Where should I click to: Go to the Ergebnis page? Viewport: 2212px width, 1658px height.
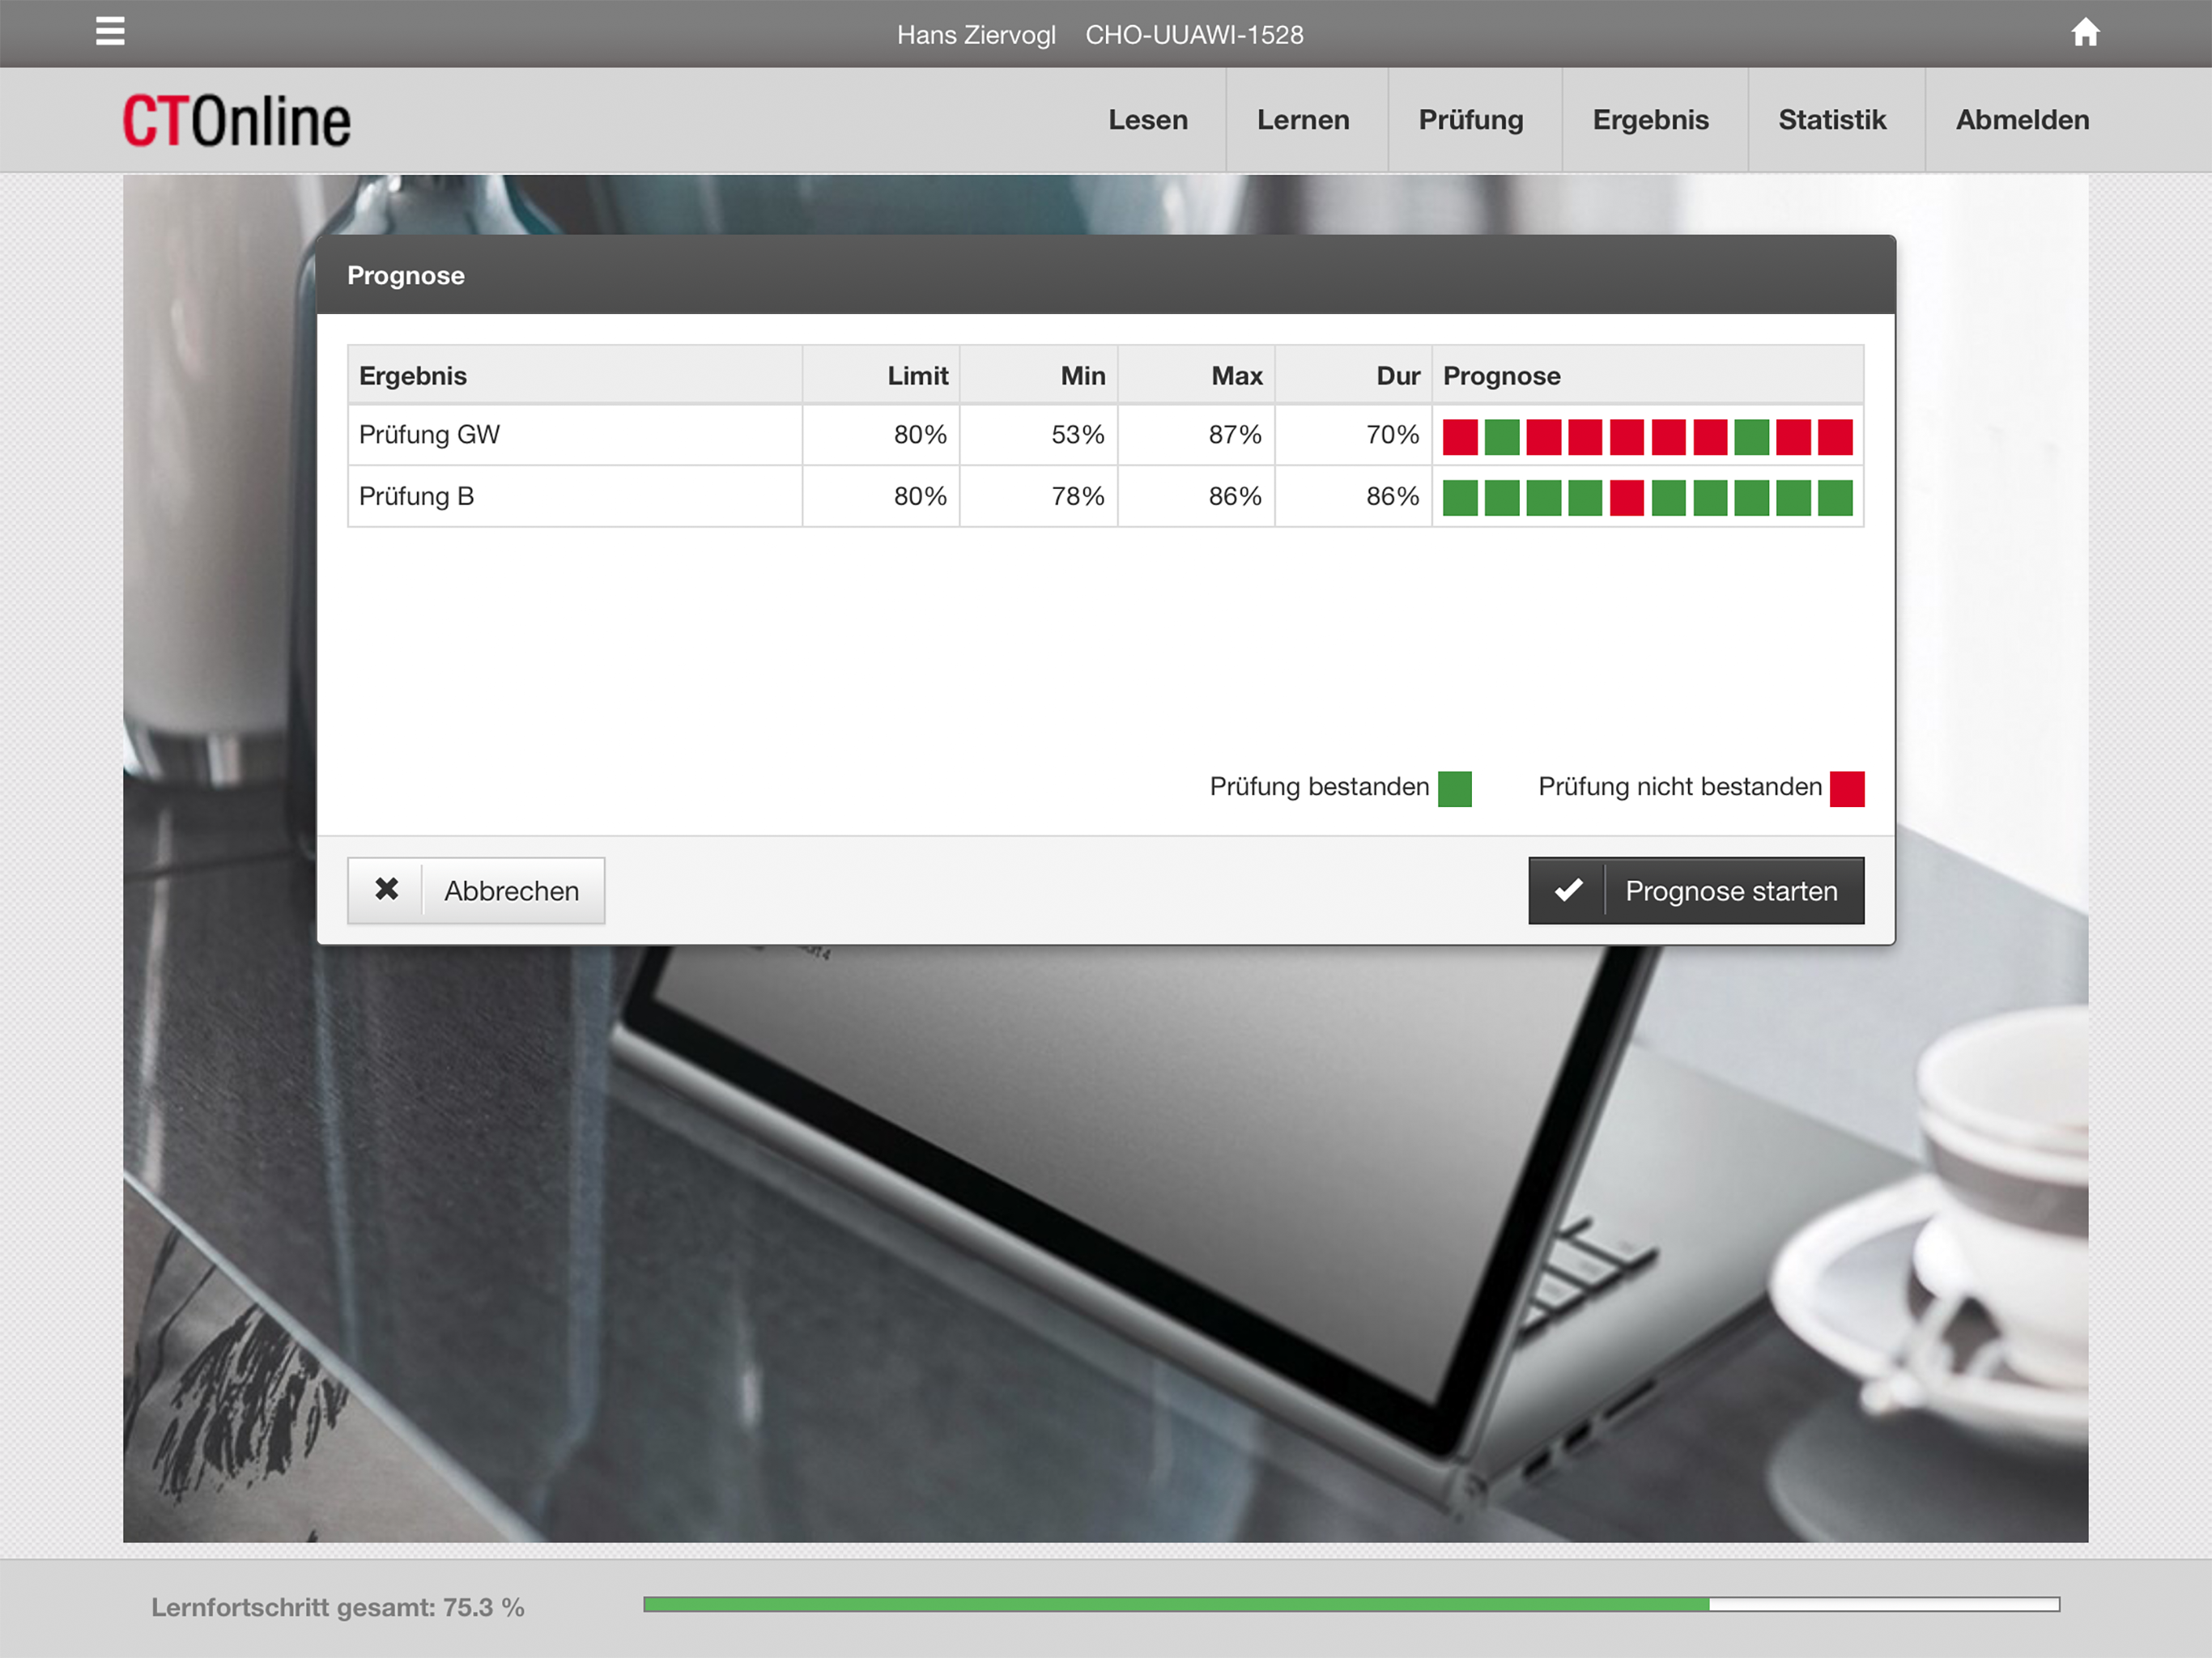[1650, 120]
